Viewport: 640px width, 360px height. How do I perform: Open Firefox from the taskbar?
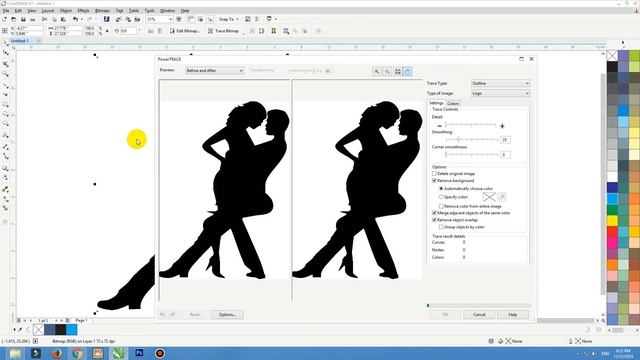(57, 353)
